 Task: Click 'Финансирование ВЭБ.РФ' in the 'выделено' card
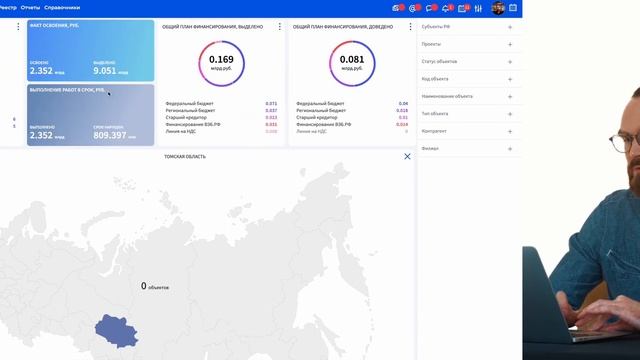point(193,124)
